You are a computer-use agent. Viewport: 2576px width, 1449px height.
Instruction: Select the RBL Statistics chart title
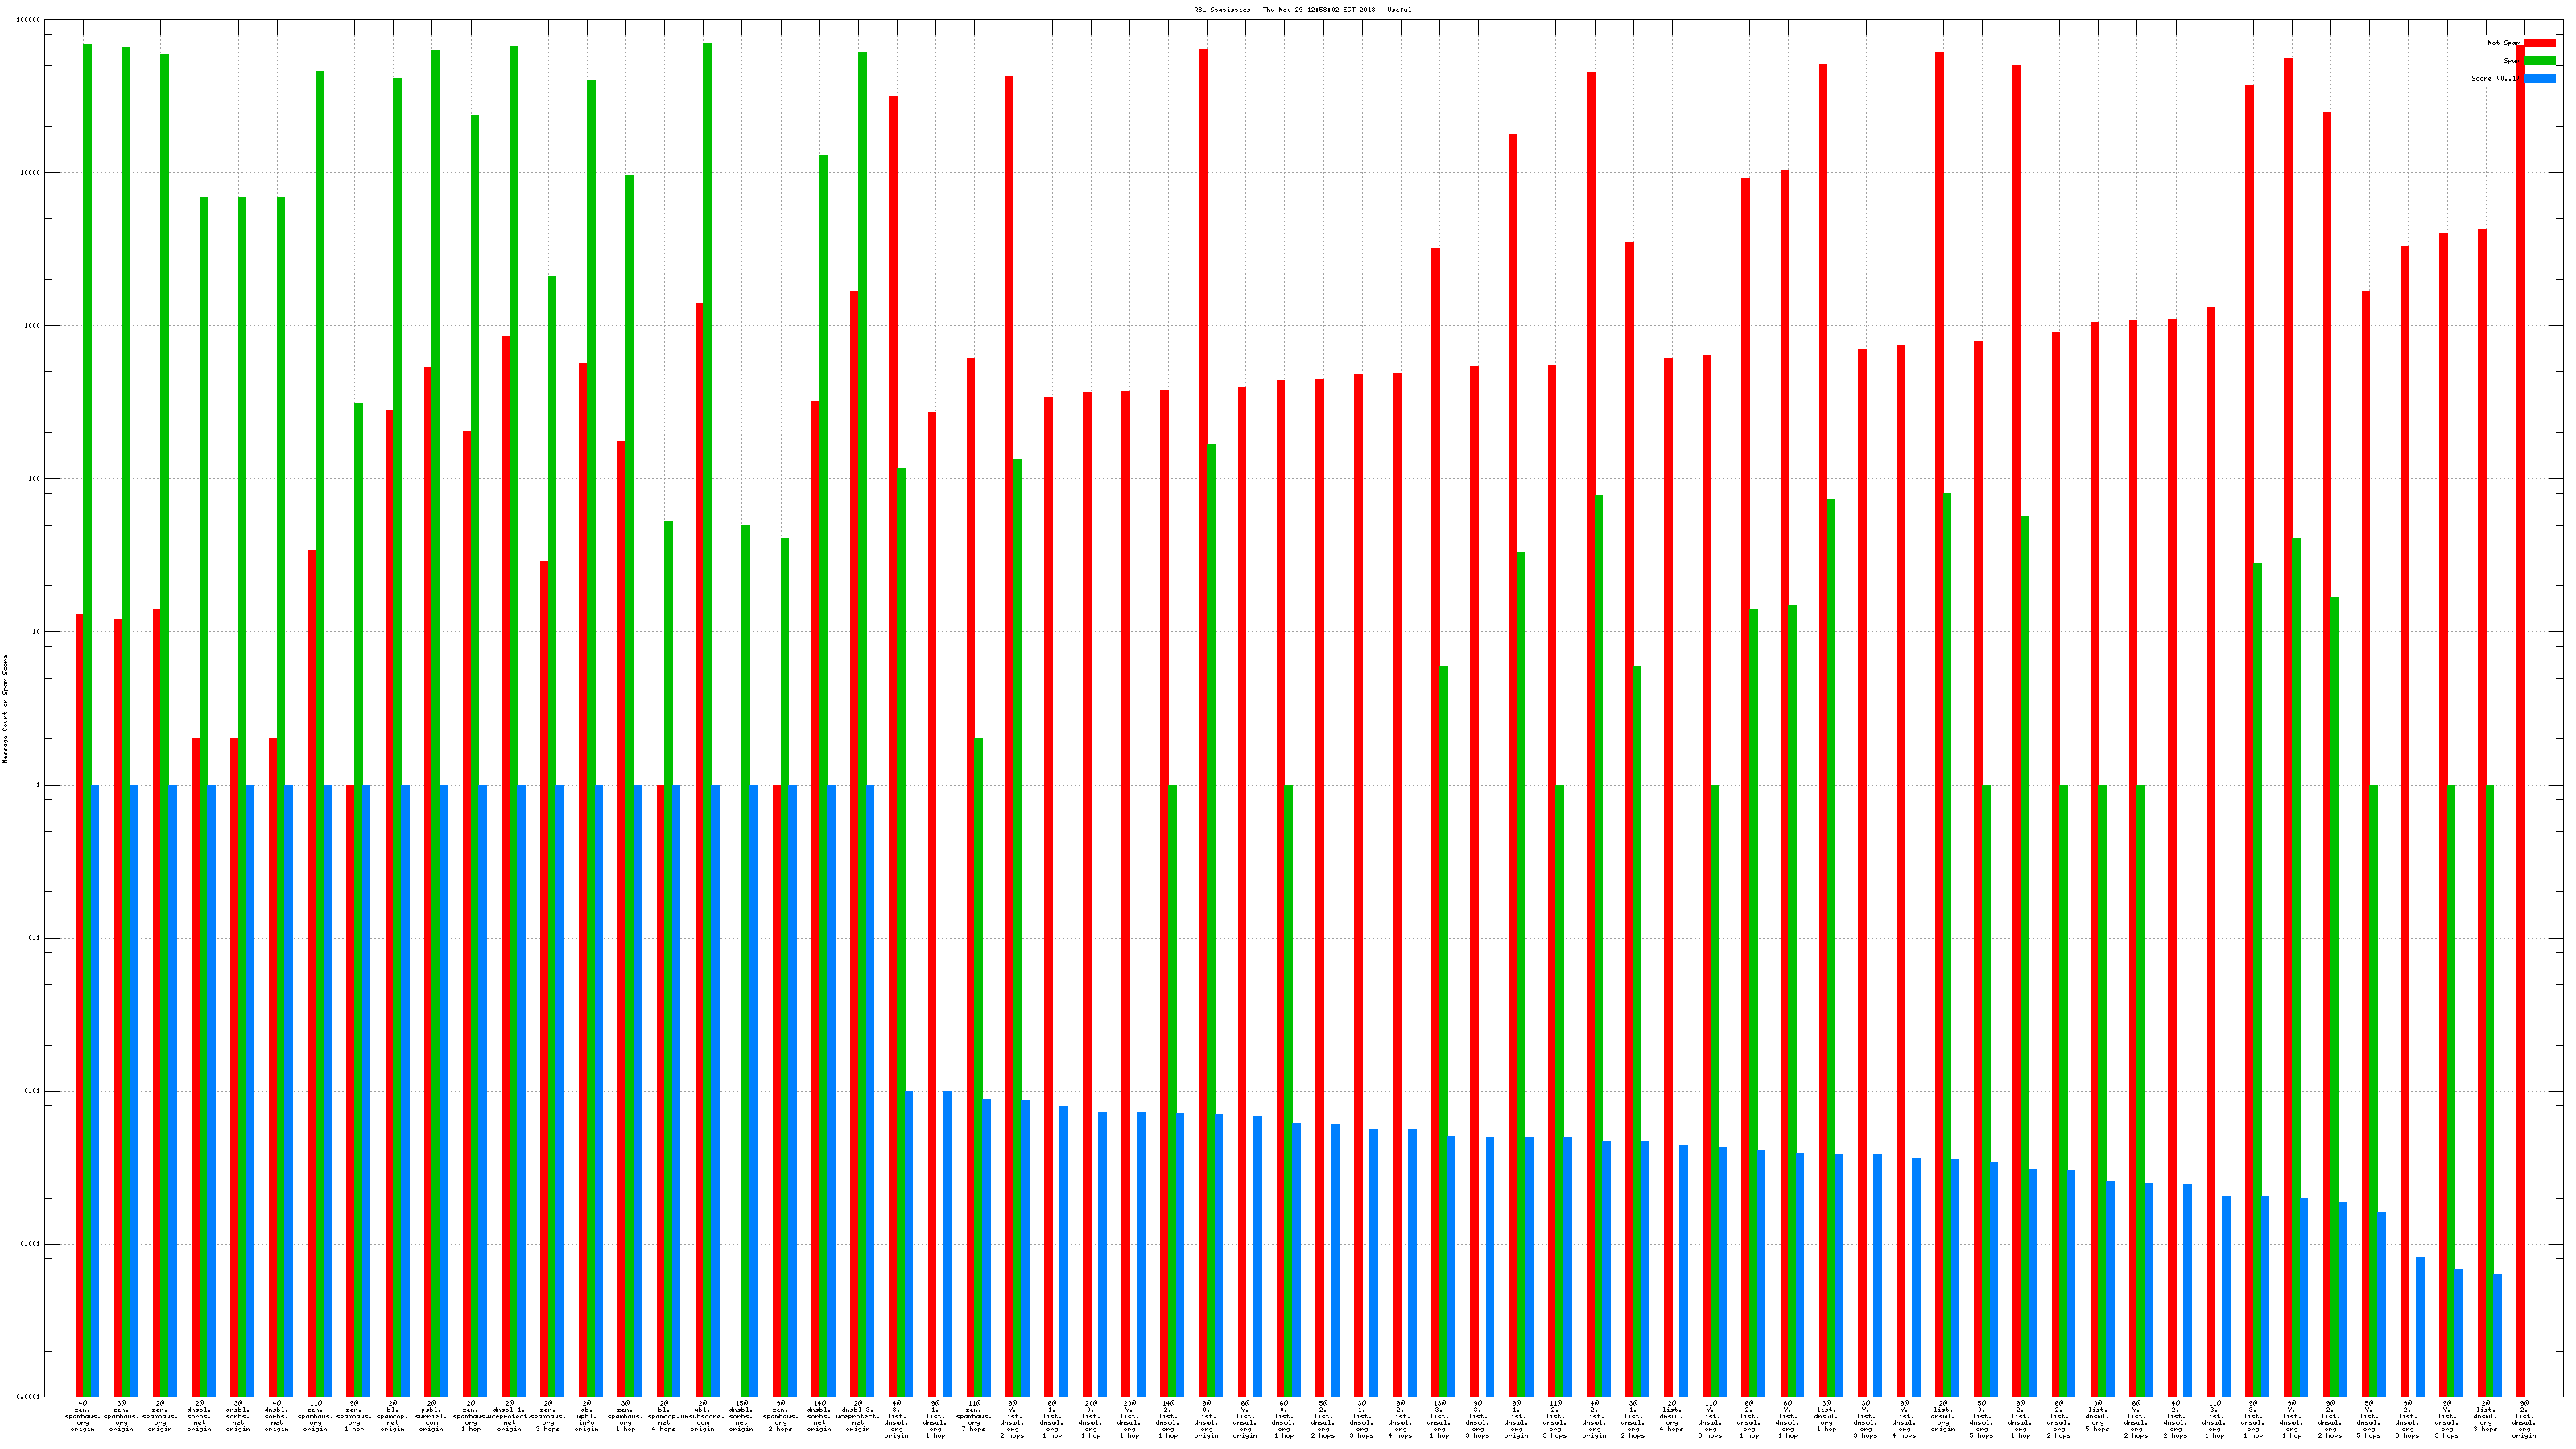pos(1302,10)
